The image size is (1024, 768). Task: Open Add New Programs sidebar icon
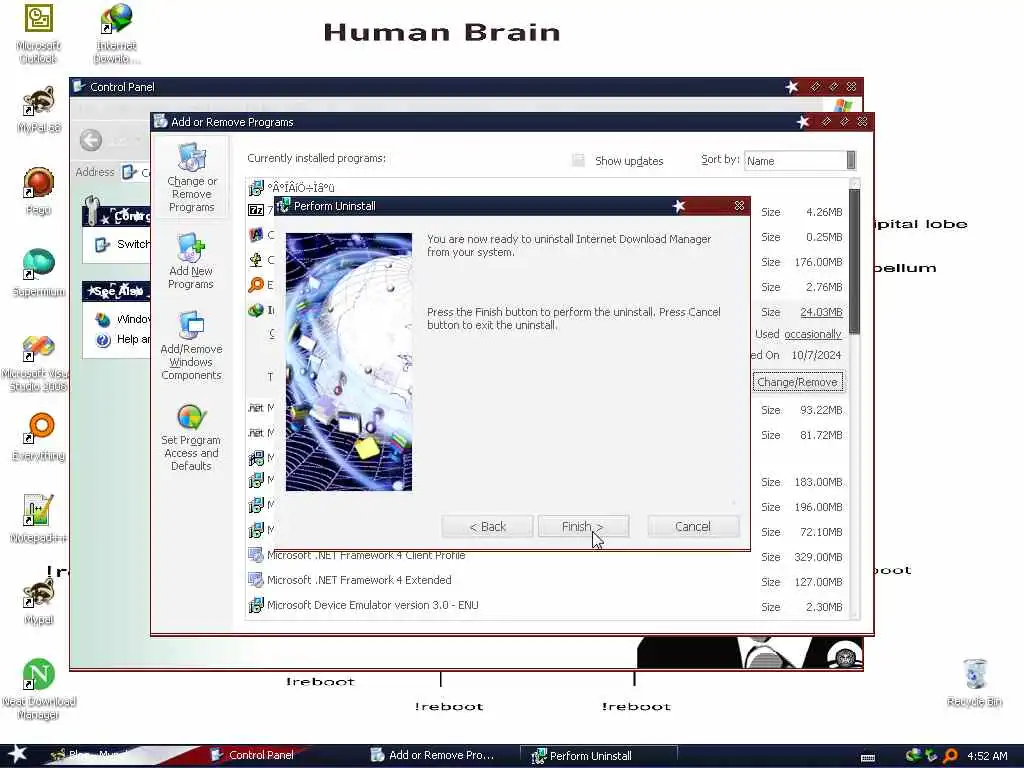coord(191,261)
